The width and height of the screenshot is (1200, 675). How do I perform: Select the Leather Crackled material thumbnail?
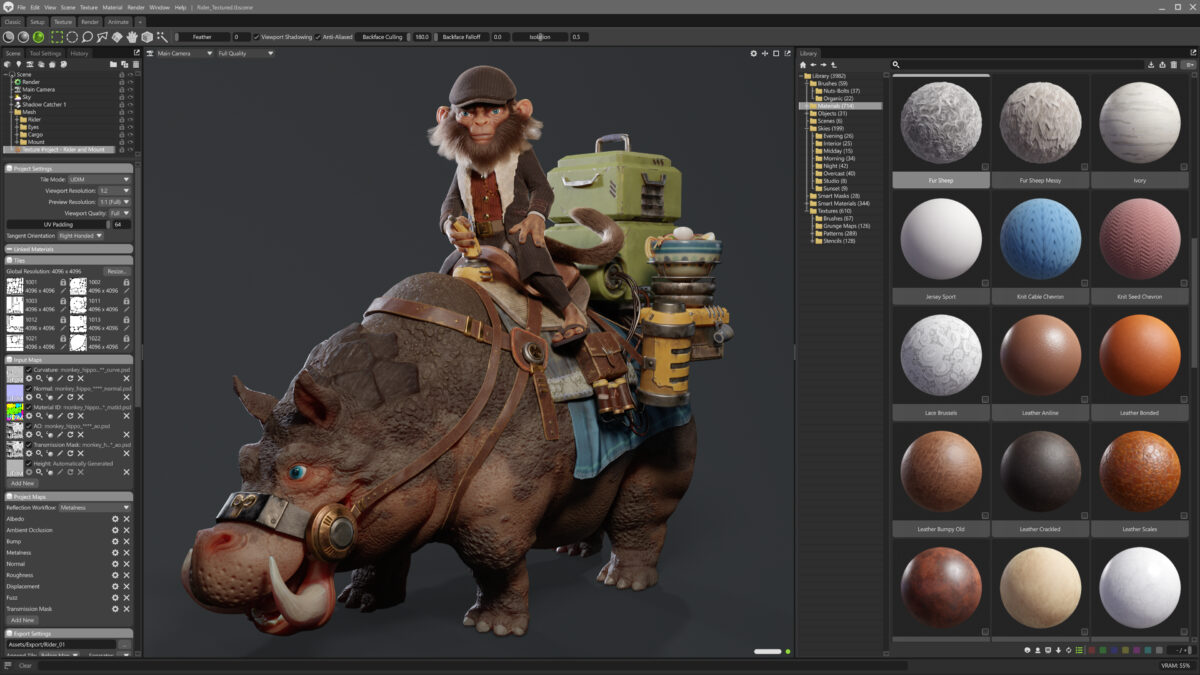(1040, 470)
